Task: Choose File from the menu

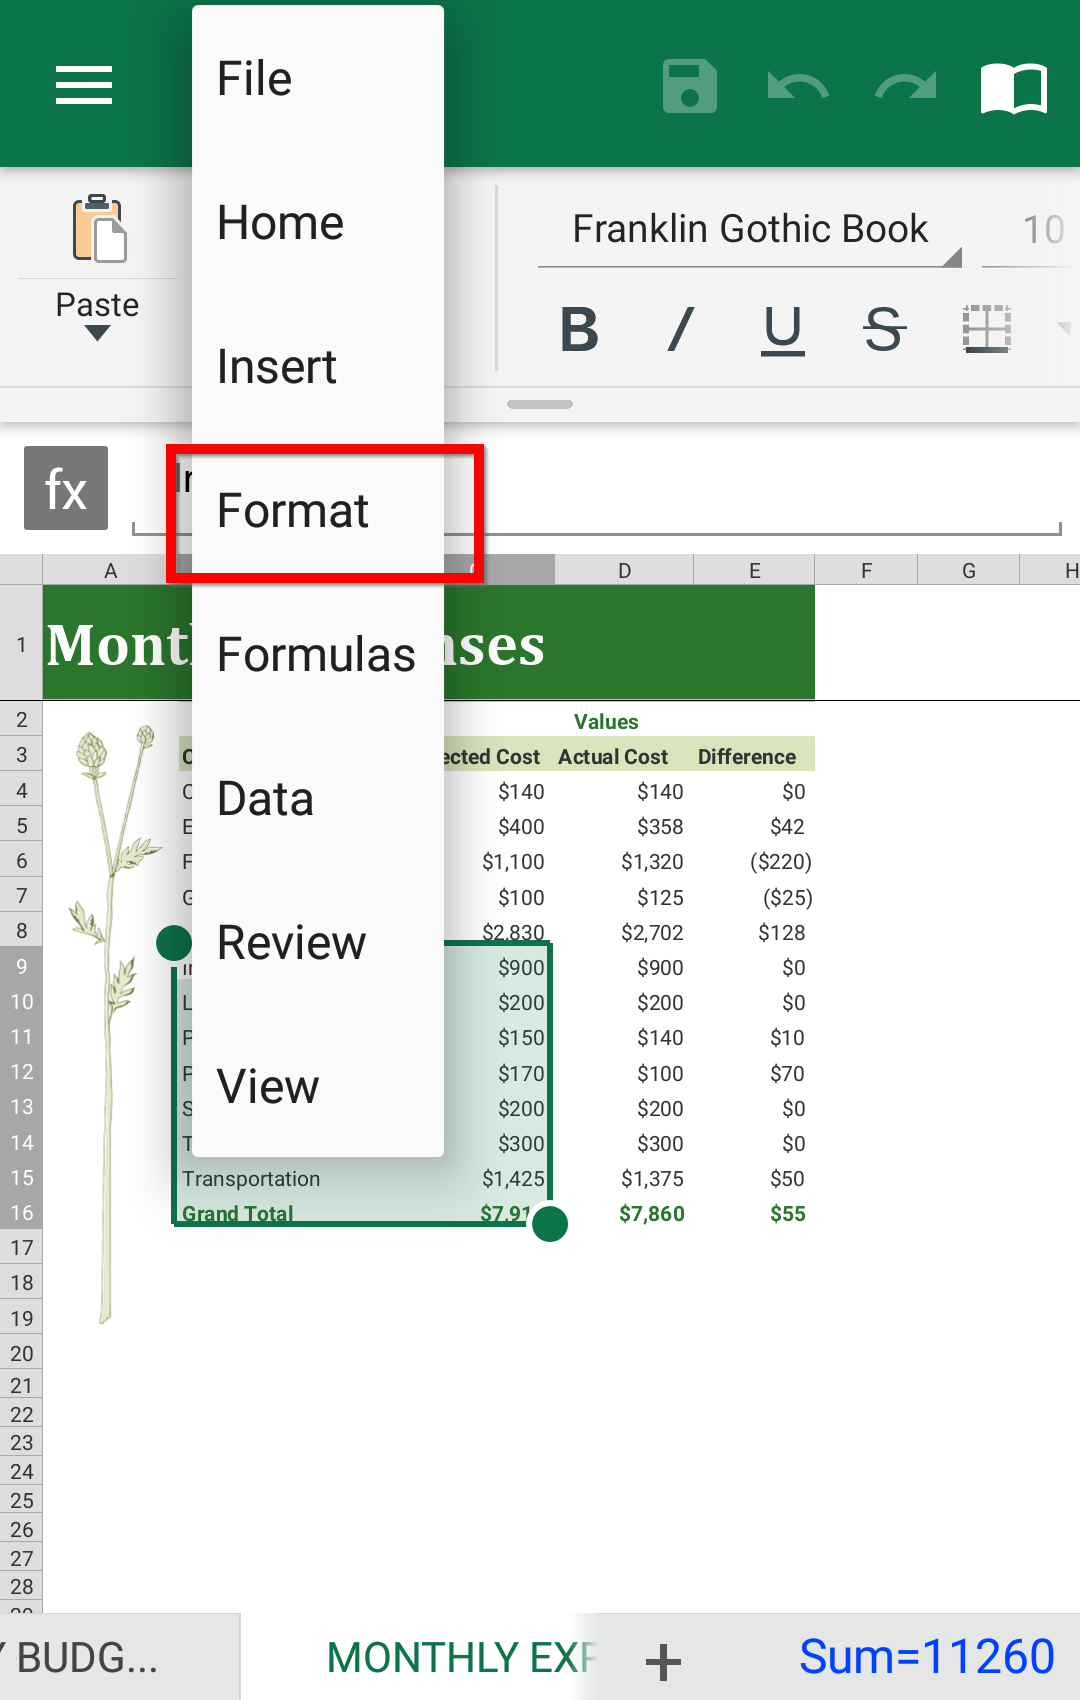Action: (318, 78)
